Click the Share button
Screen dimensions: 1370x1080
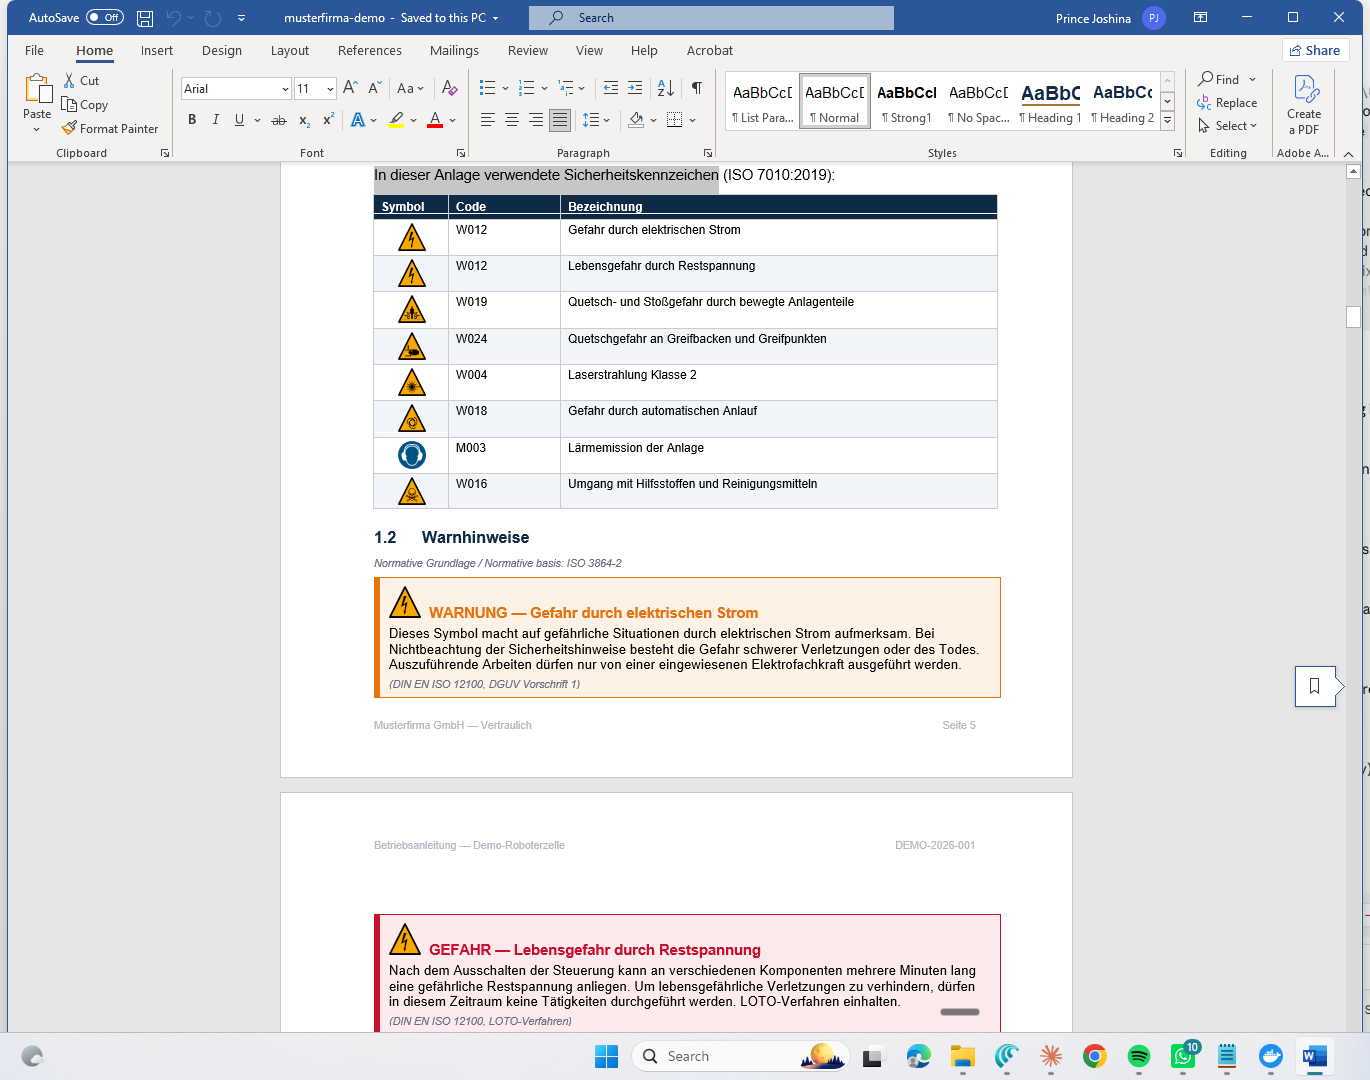[1315, 50]
